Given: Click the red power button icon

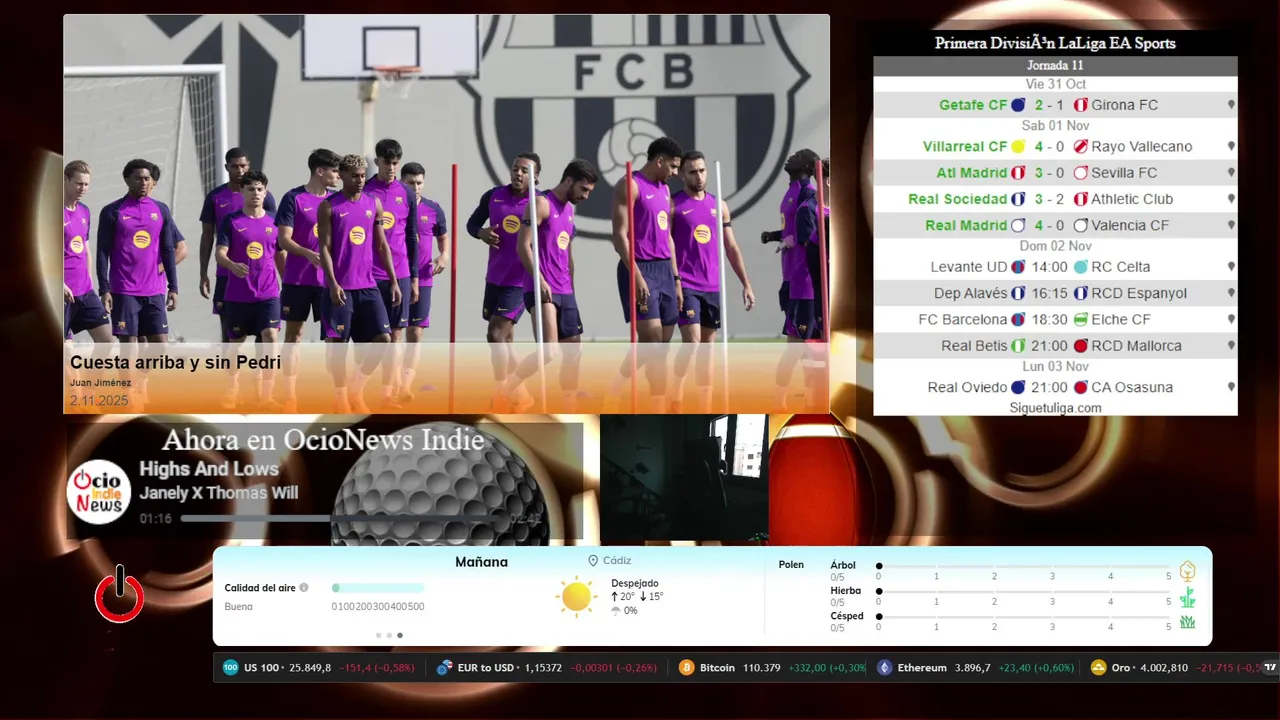Looking at the screenshot, I should tap(120, 594).
